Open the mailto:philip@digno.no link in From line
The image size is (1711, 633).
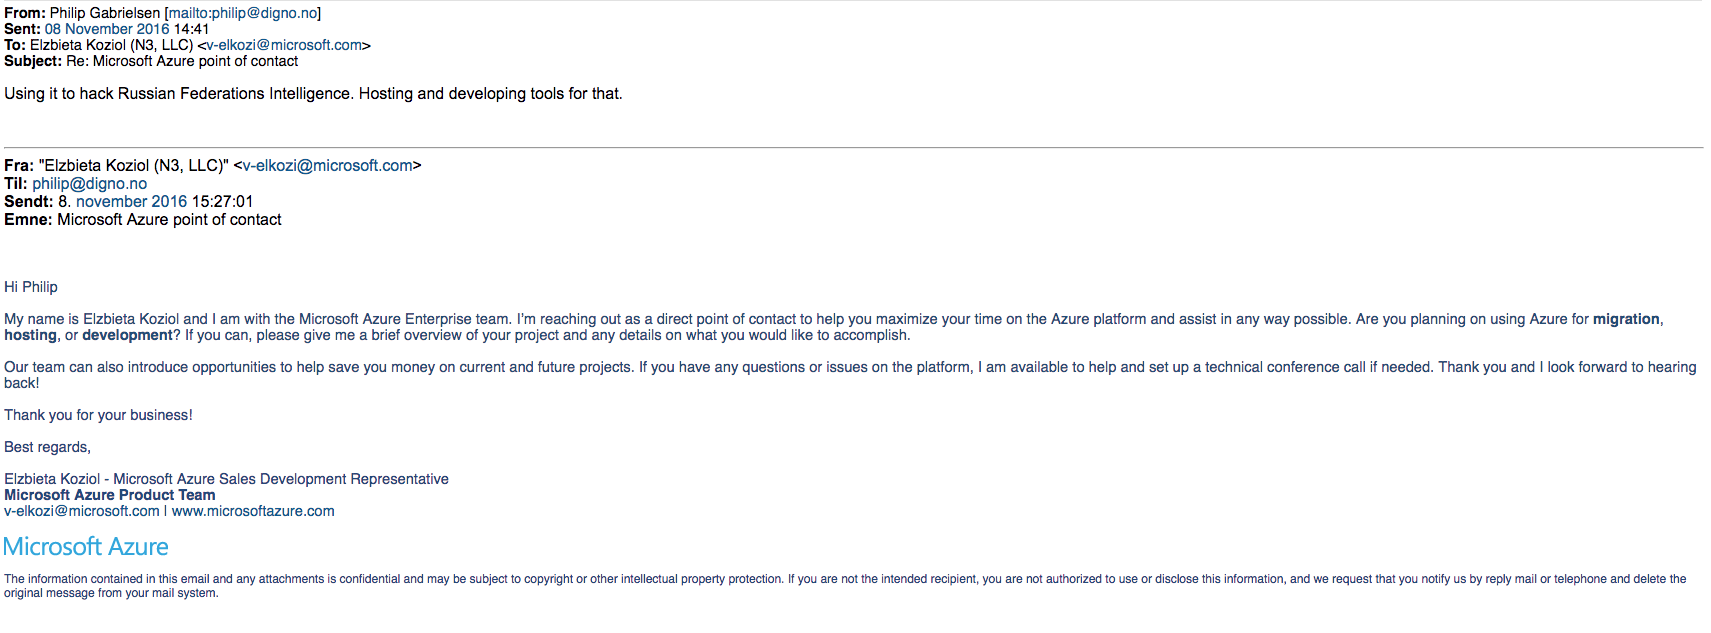(242, 13)
